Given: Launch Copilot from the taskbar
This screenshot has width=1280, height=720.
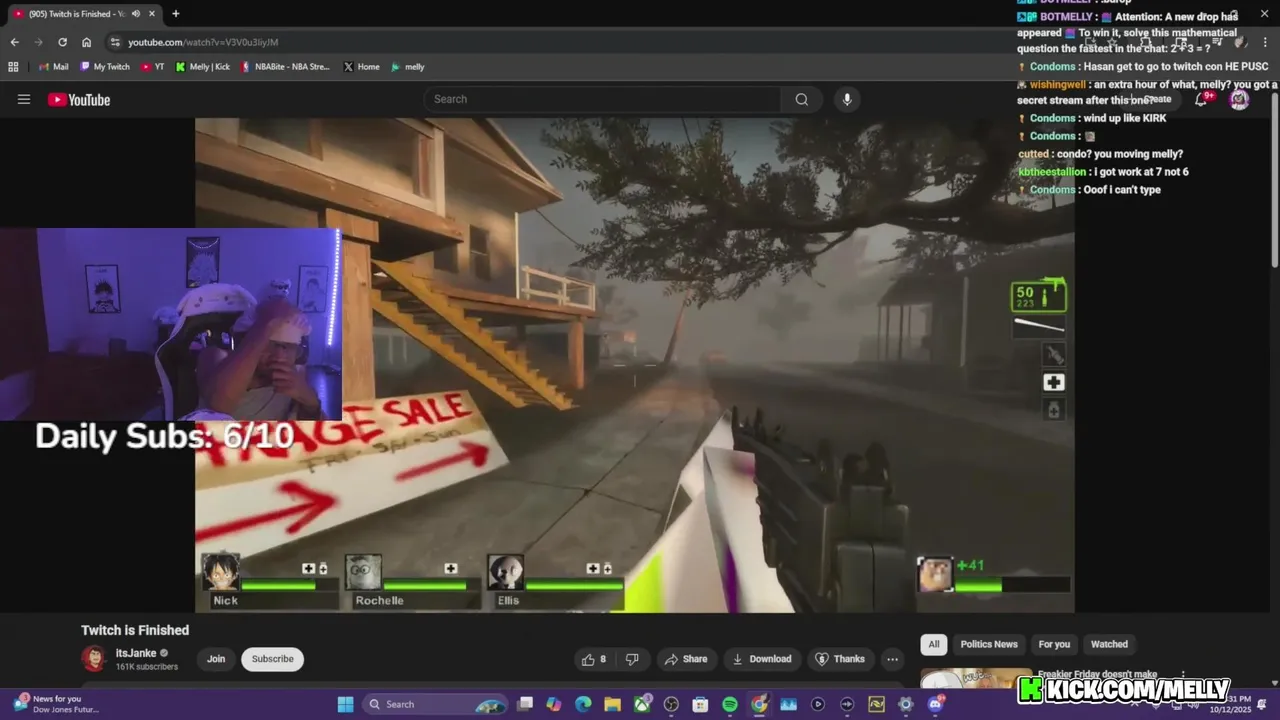Looking at the screenshot, I should (x=554, y=704).
